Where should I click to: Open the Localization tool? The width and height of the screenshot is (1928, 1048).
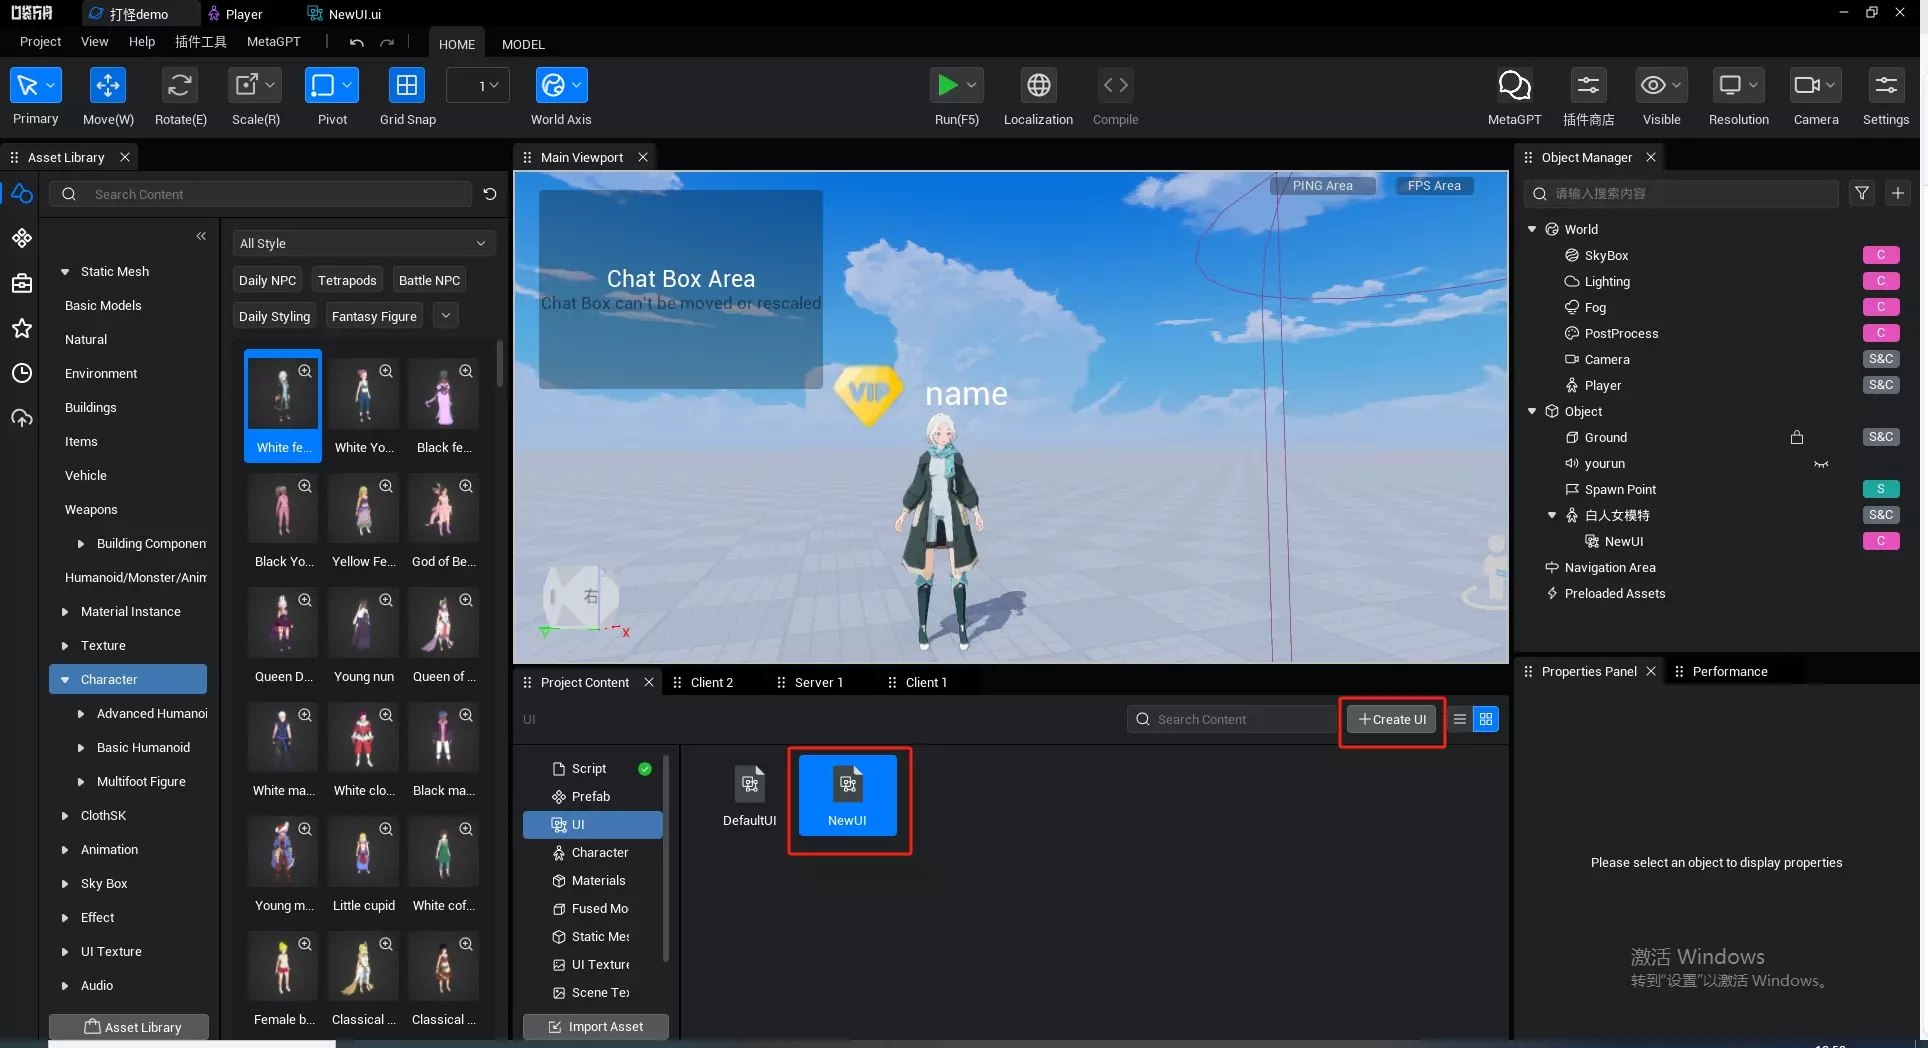[x=1038, y=86]
